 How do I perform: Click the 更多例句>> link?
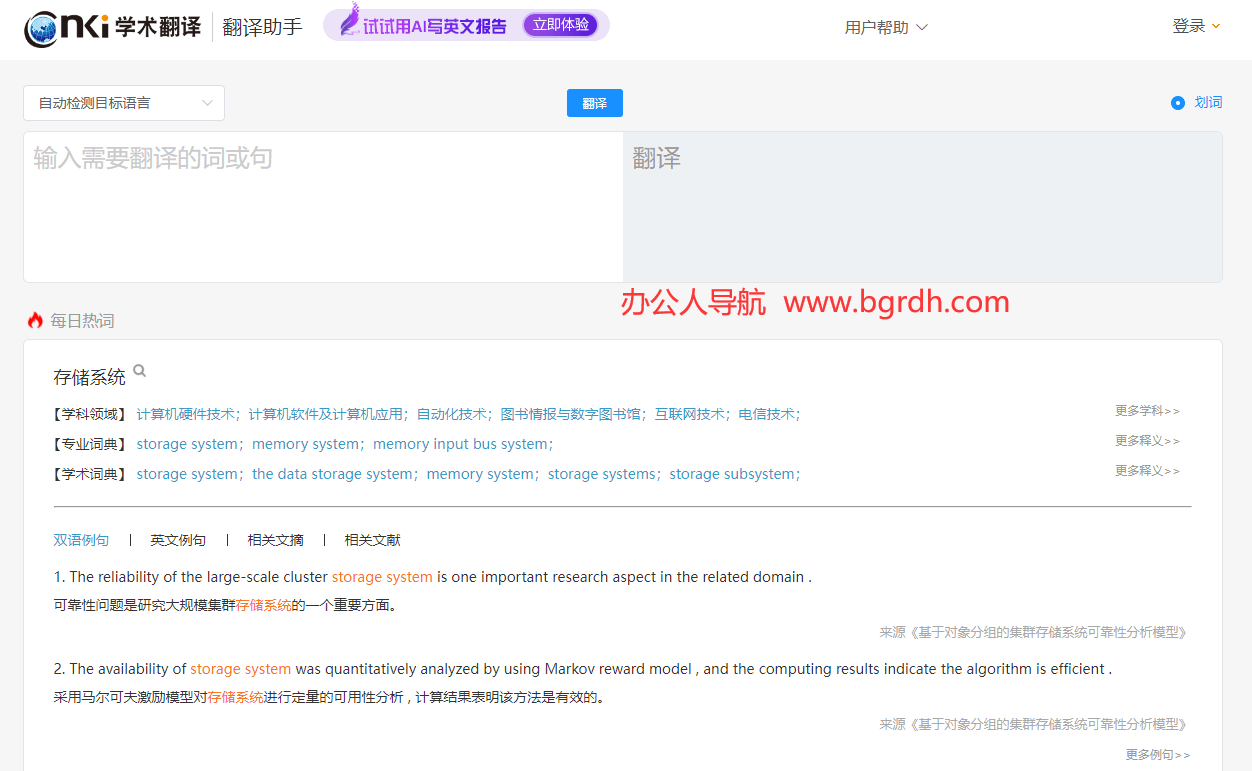click(x=1157, y=755)
